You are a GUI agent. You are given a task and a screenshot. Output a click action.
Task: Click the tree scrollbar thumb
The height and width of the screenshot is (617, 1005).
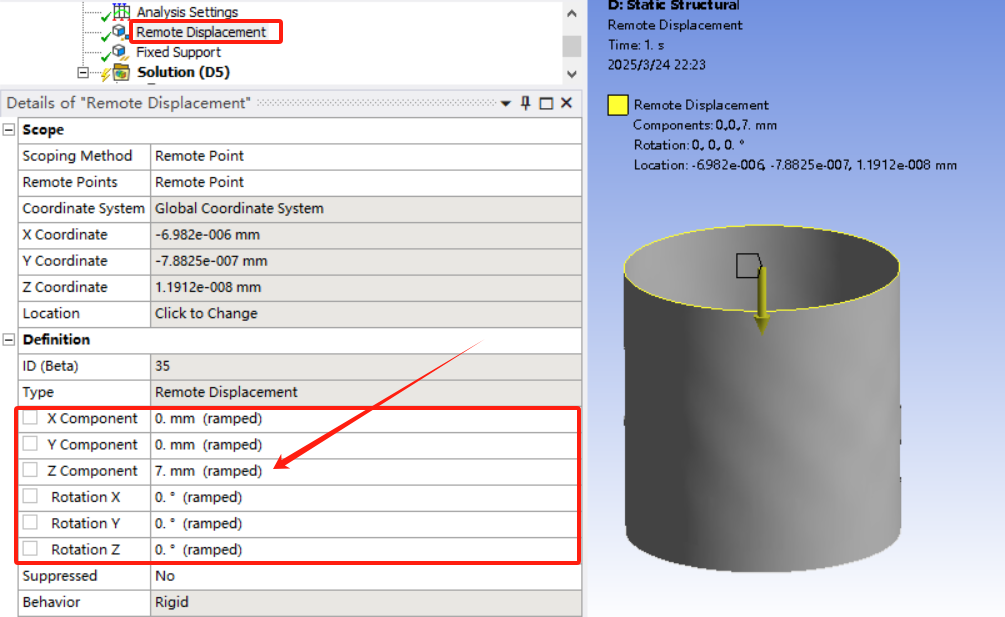[x=572, y=46]
